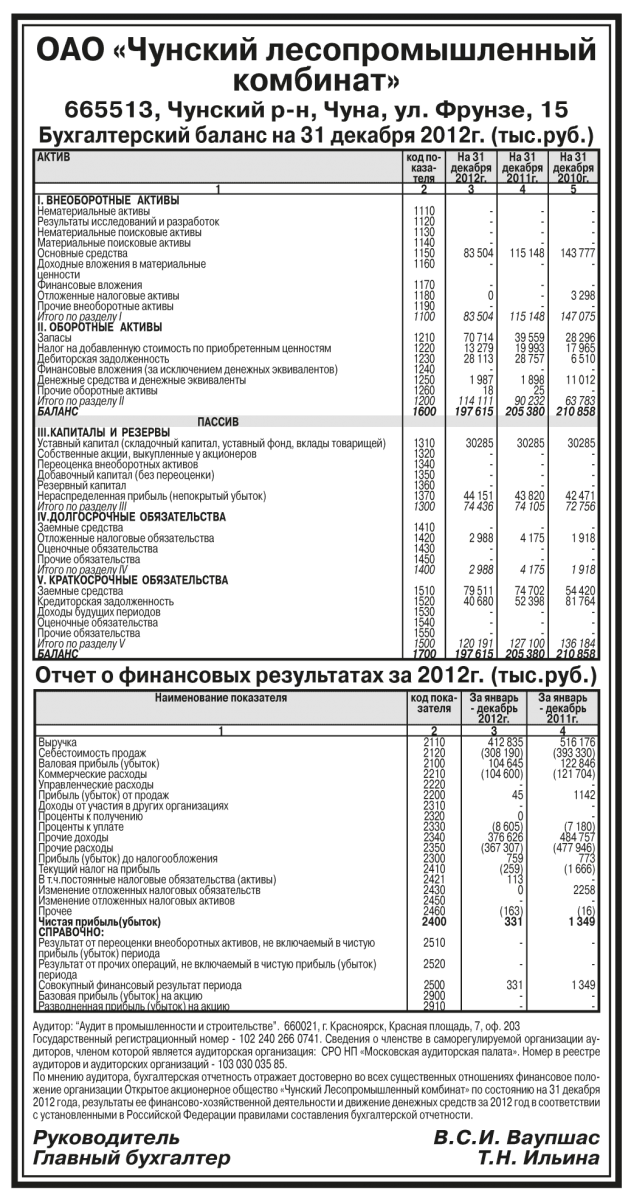Click the address line with Фрунзе, 15

coord(315,108)
